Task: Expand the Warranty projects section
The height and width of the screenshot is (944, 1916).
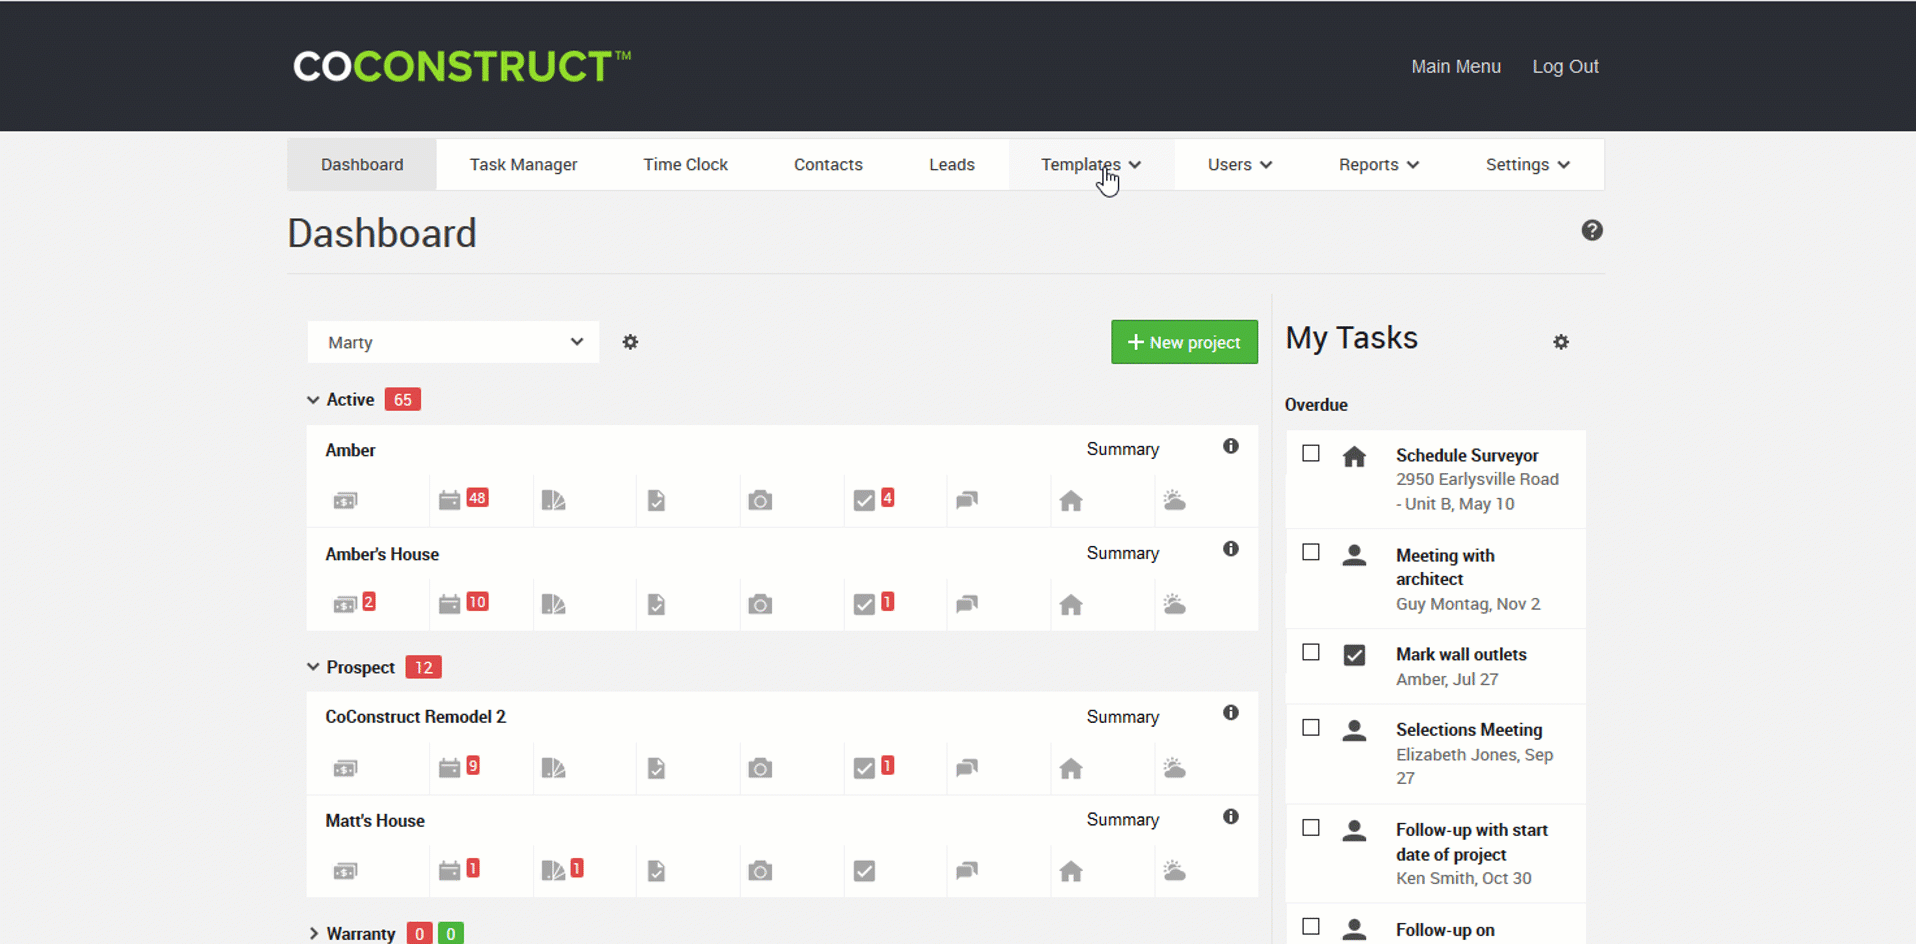Action: point(313,933)
